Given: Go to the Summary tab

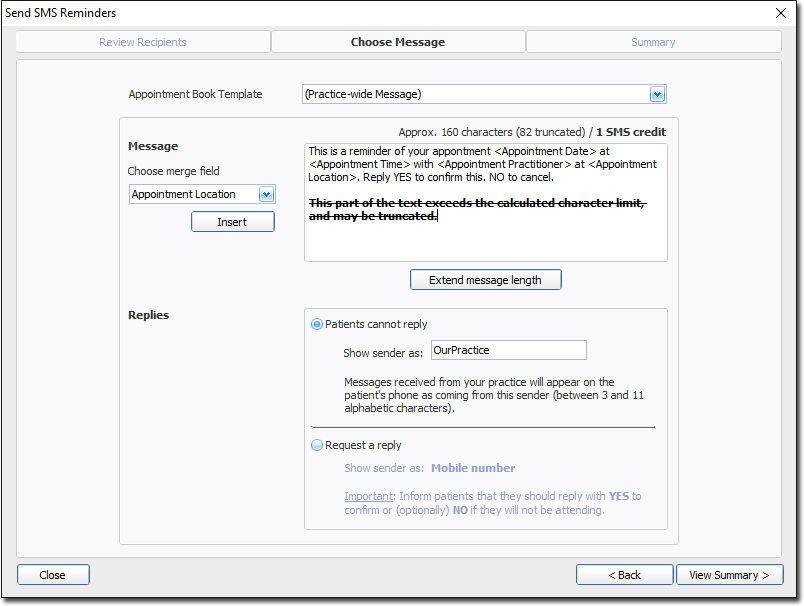Looking at the screenshot, I should coord(653,42).
